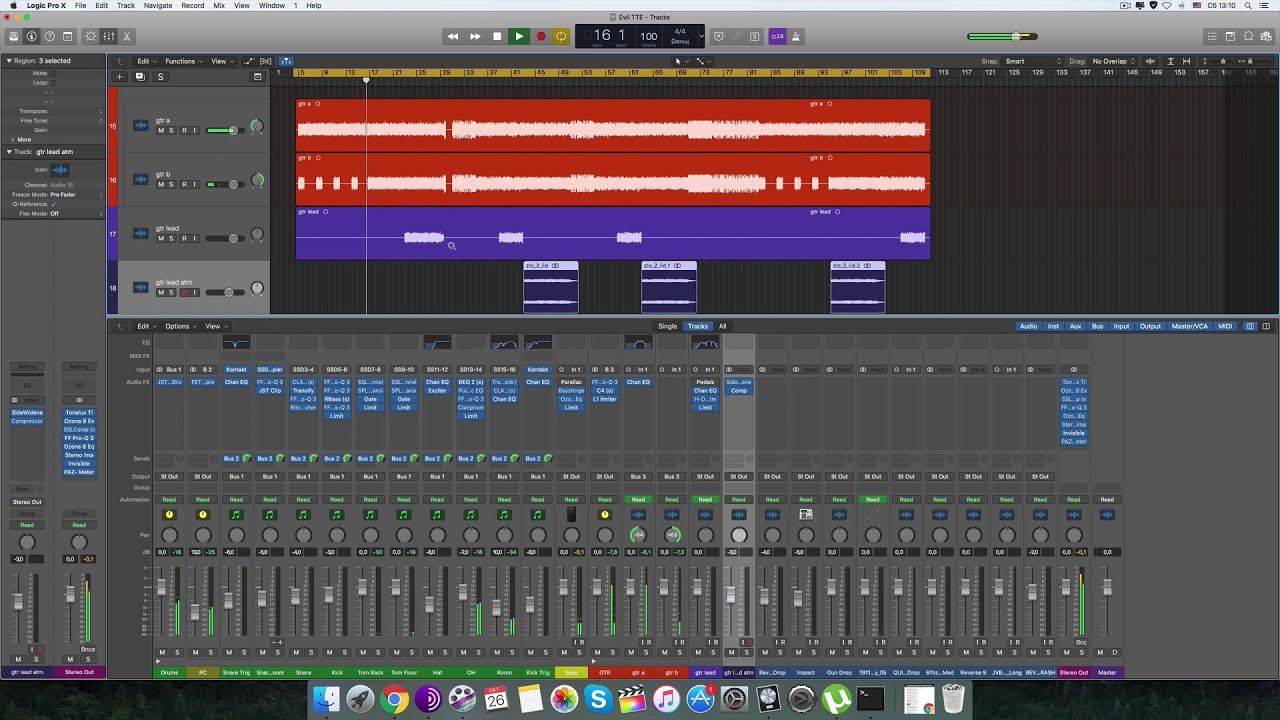Click the red Record button
The image size is (1280, 720).
click(x=541, y=37)
